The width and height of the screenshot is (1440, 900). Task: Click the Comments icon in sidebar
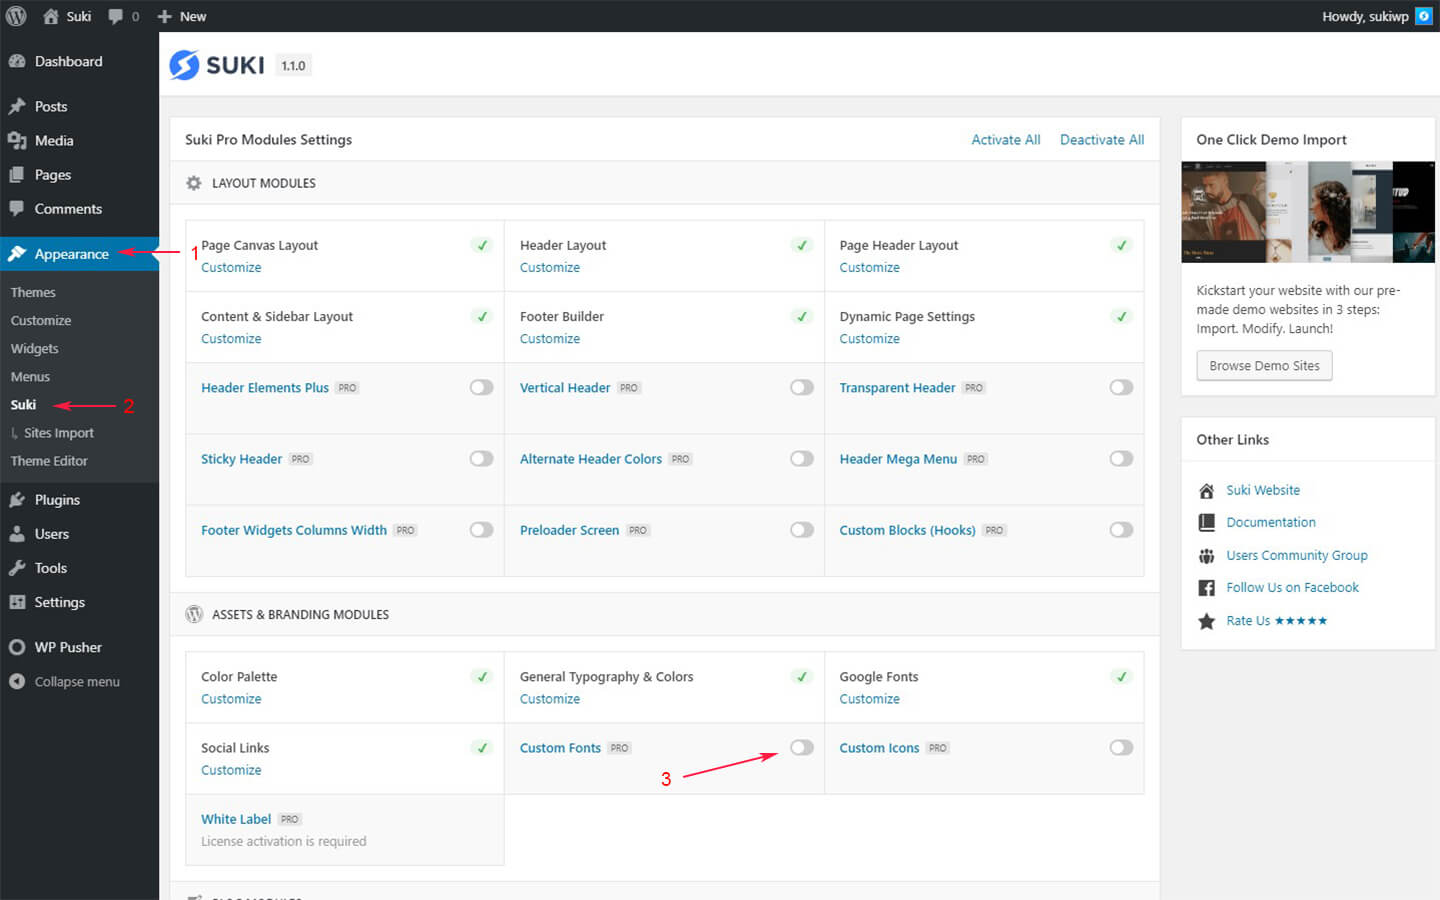coord(17,208)
